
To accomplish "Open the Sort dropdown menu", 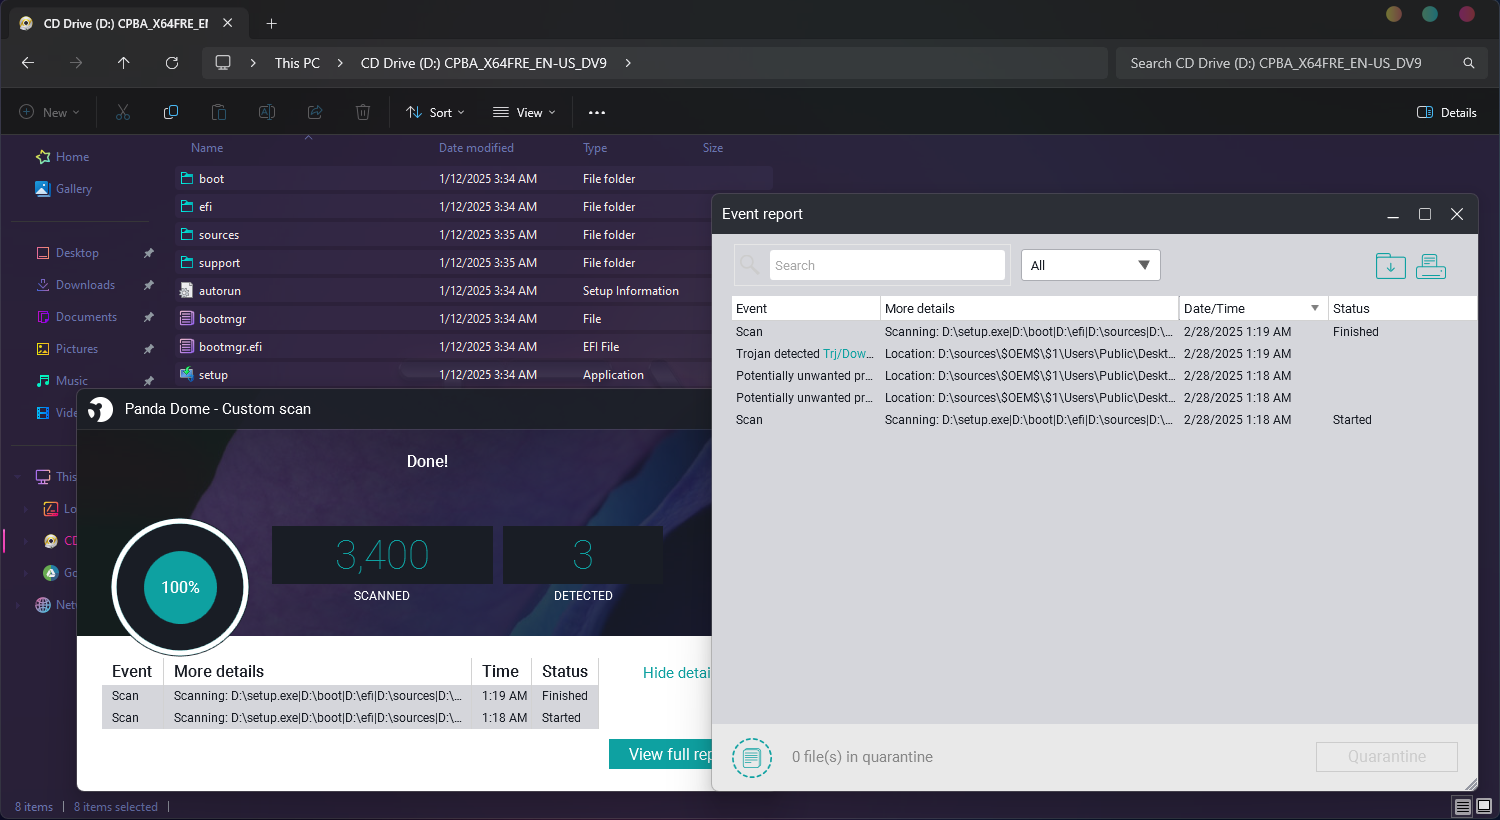I will pyautogui.click(x=435, y=112).
